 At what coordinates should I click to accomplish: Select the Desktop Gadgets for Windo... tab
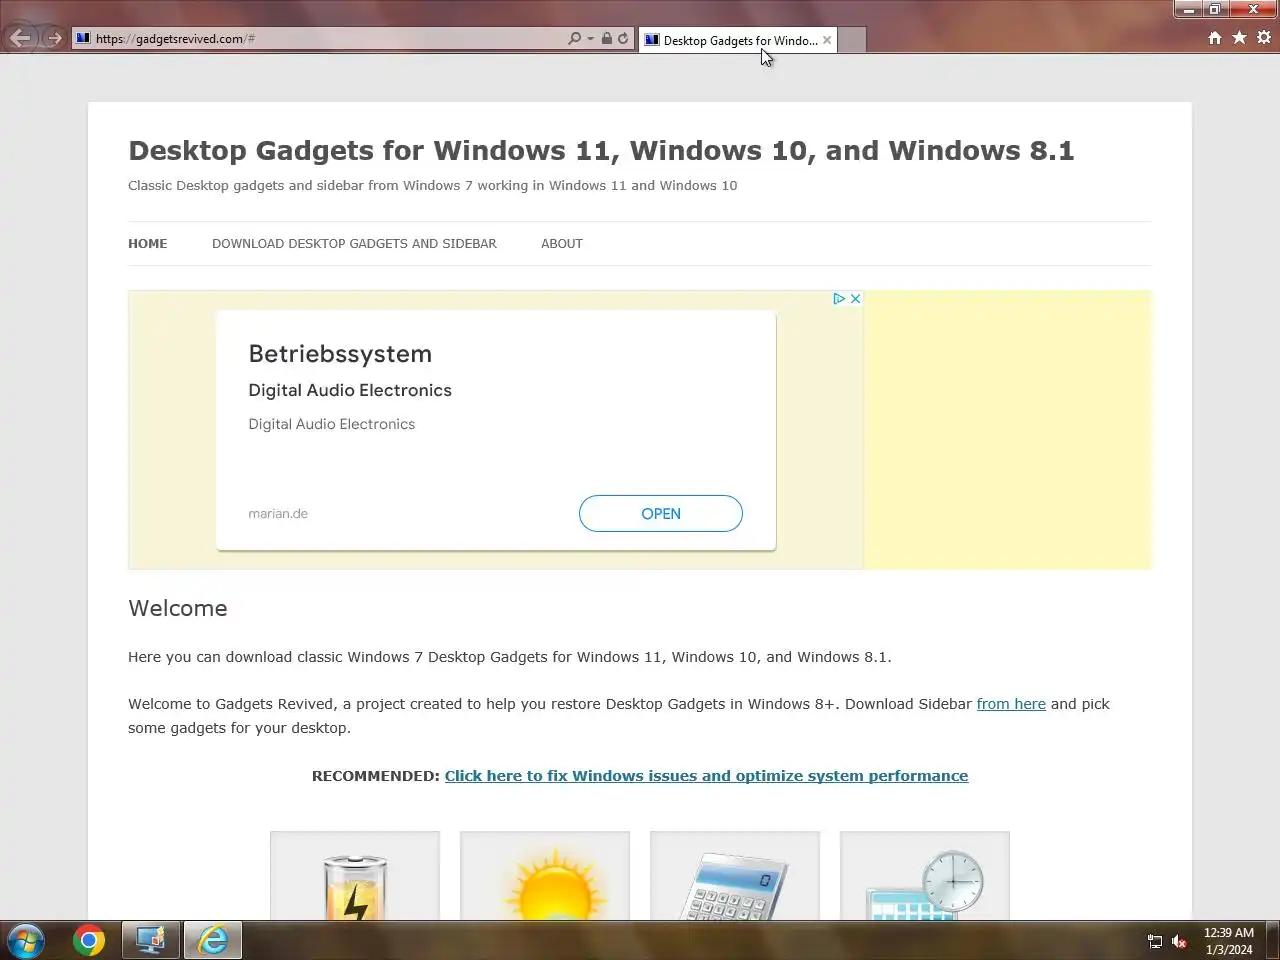[x=738, y=40]
